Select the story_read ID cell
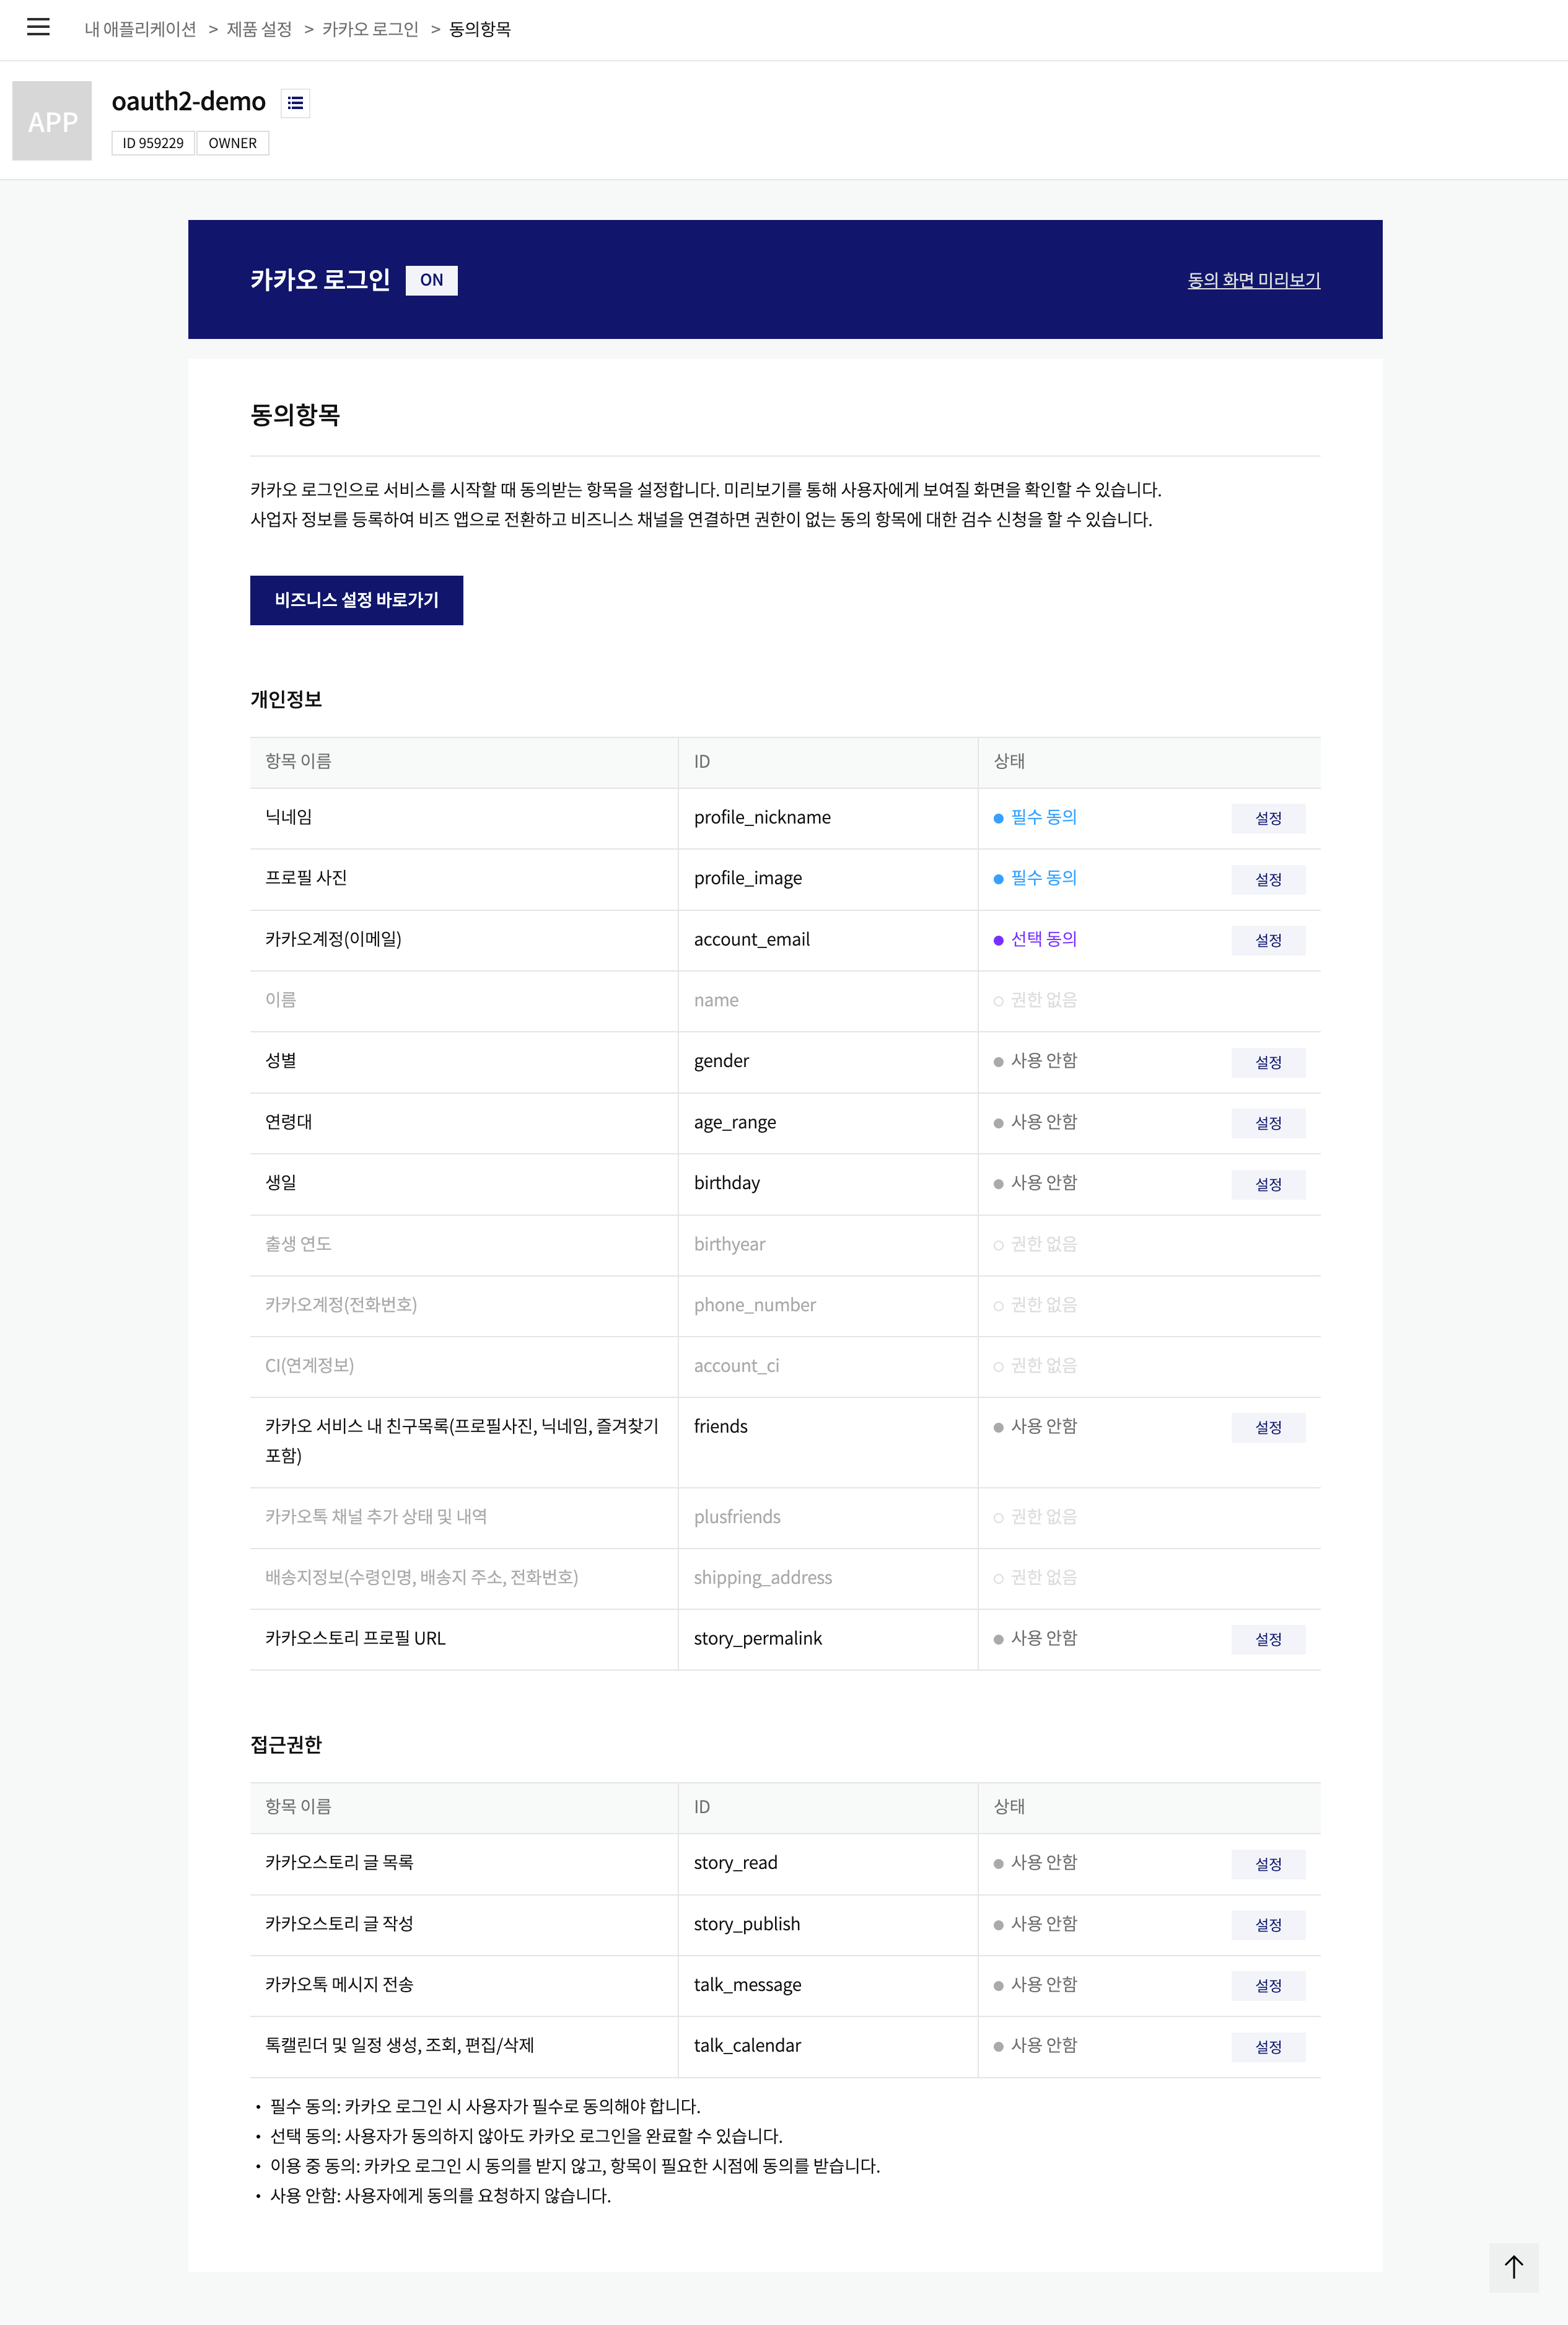Screen dimensions: 1568x2325 coord(828,1864)
